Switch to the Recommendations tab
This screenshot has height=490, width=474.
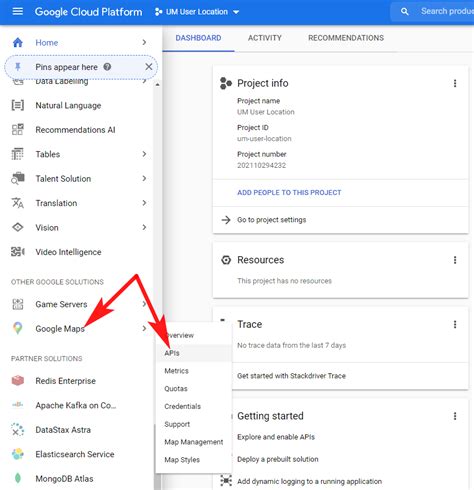(346, 38)
